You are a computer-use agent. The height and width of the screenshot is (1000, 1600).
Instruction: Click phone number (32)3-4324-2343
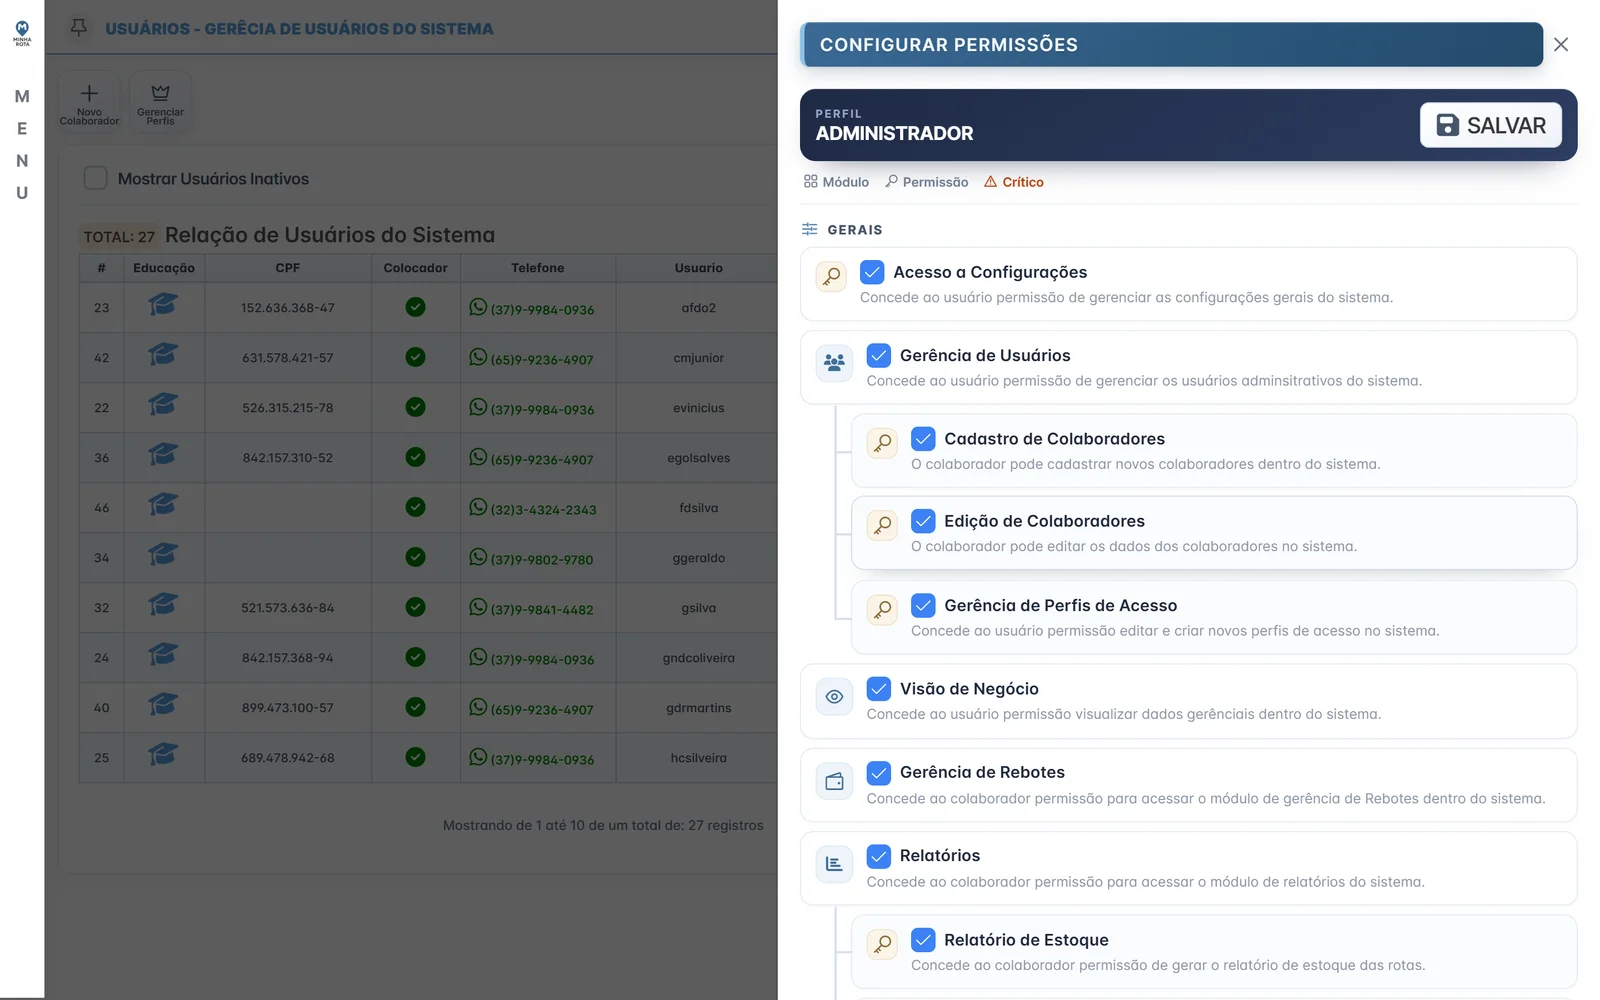click(x=543, y=510)
